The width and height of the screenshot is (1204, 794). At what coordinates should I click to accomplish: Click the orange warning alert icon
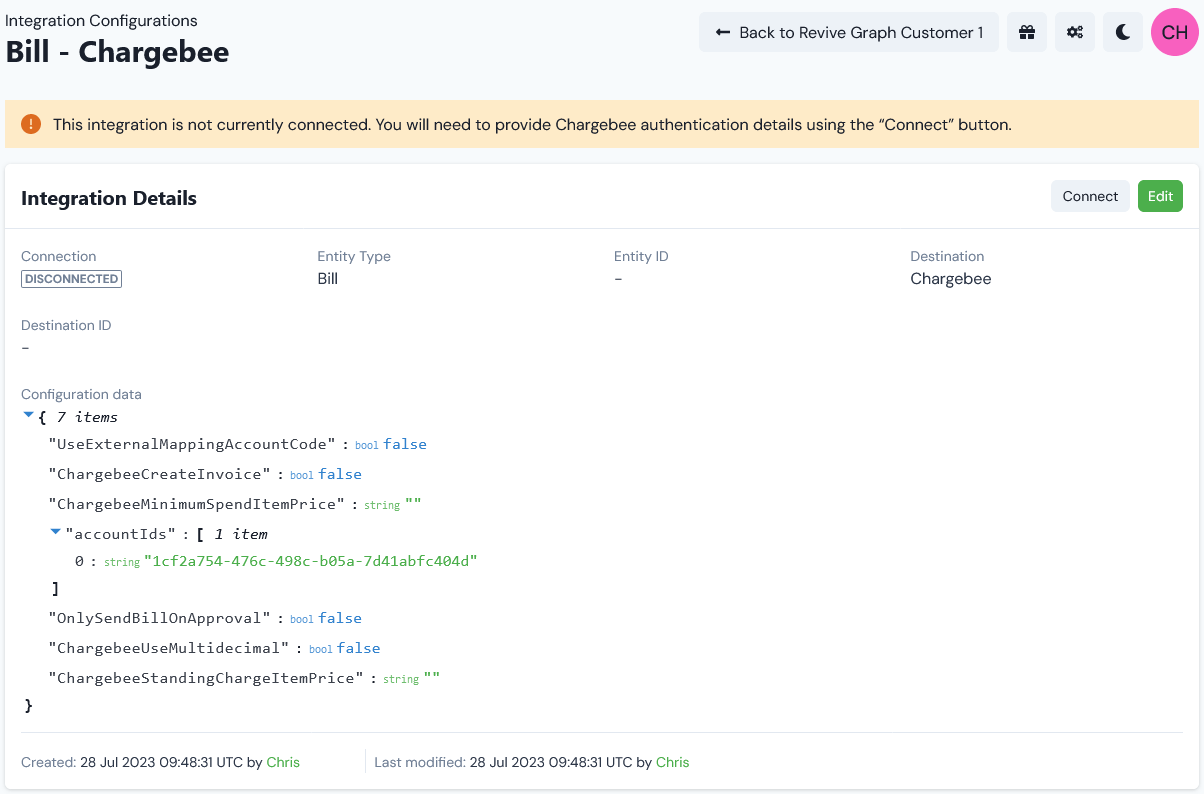pos(31,124)
